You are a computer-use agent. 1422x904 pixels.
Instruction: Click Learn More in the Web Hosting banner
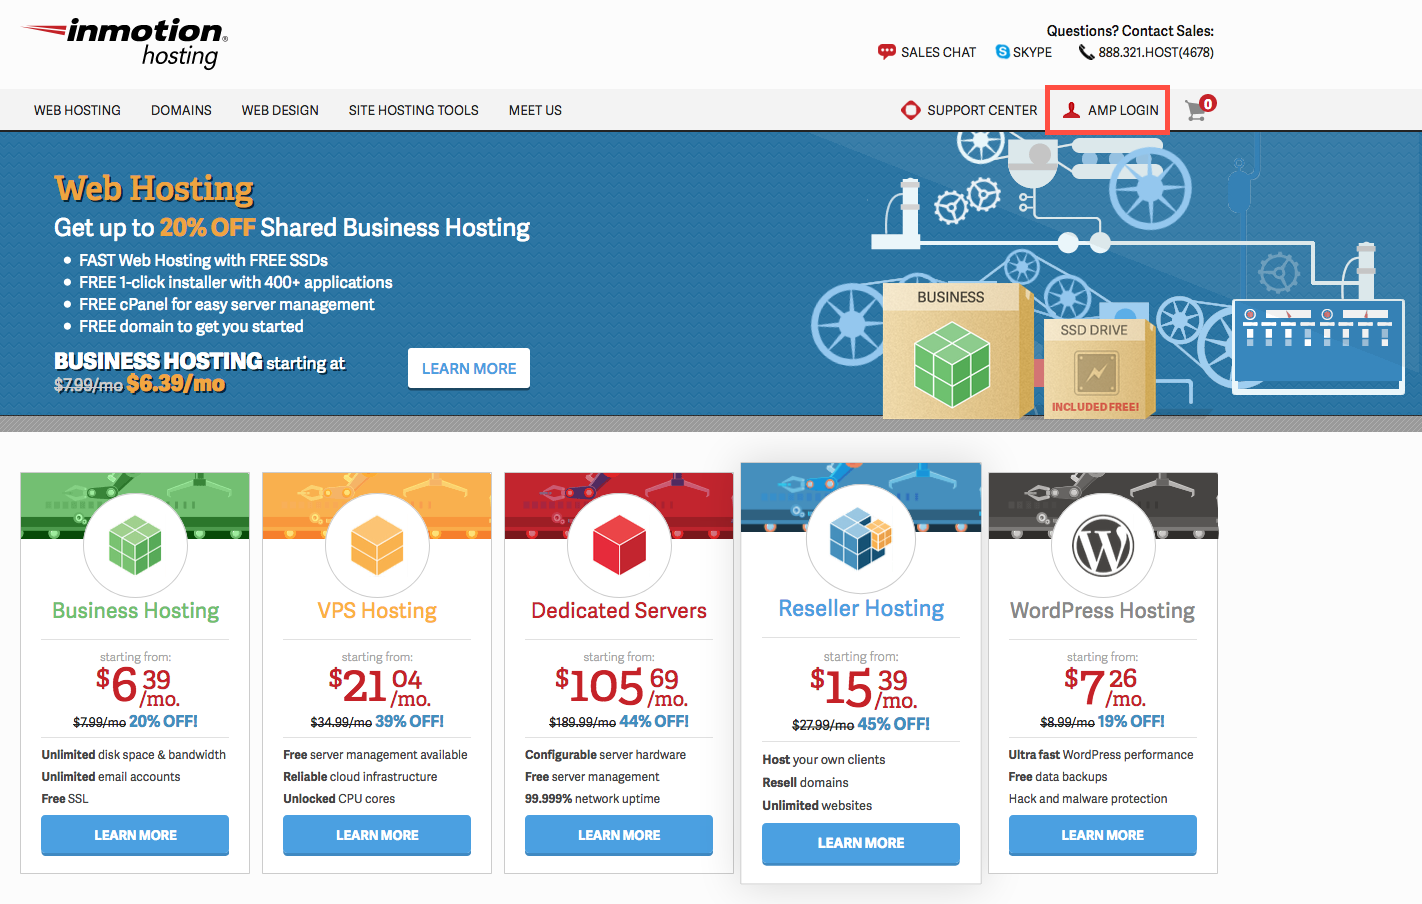point(469,368)
